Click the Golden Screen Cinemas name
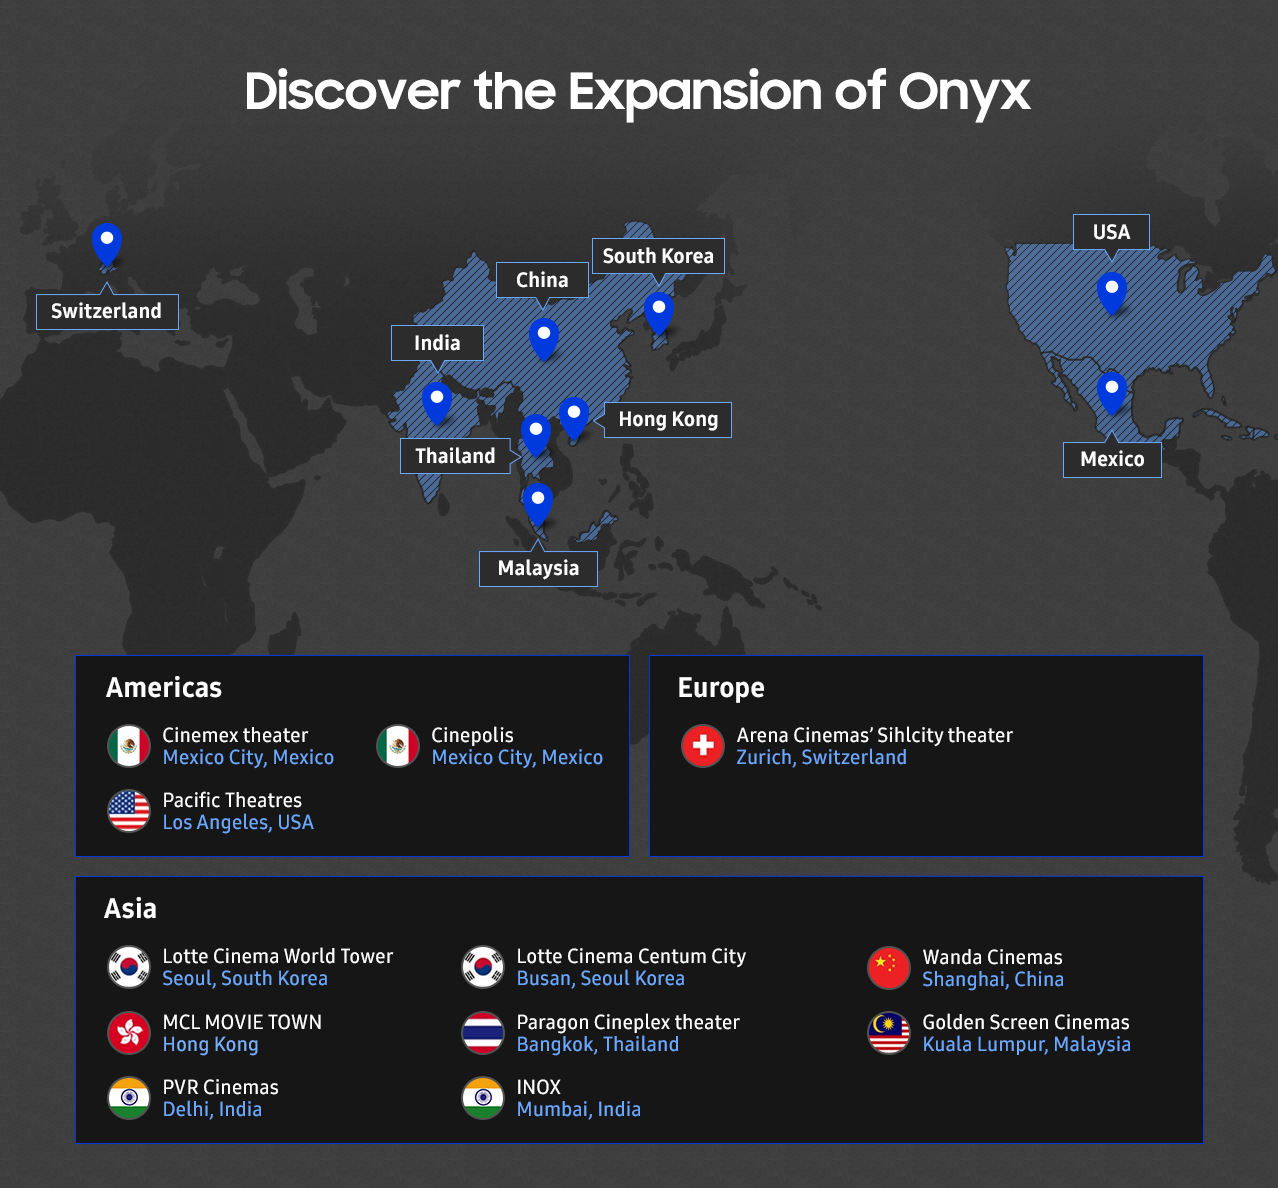The width and height of the screenshot is (1278, 1188). click(1026, 1022)
